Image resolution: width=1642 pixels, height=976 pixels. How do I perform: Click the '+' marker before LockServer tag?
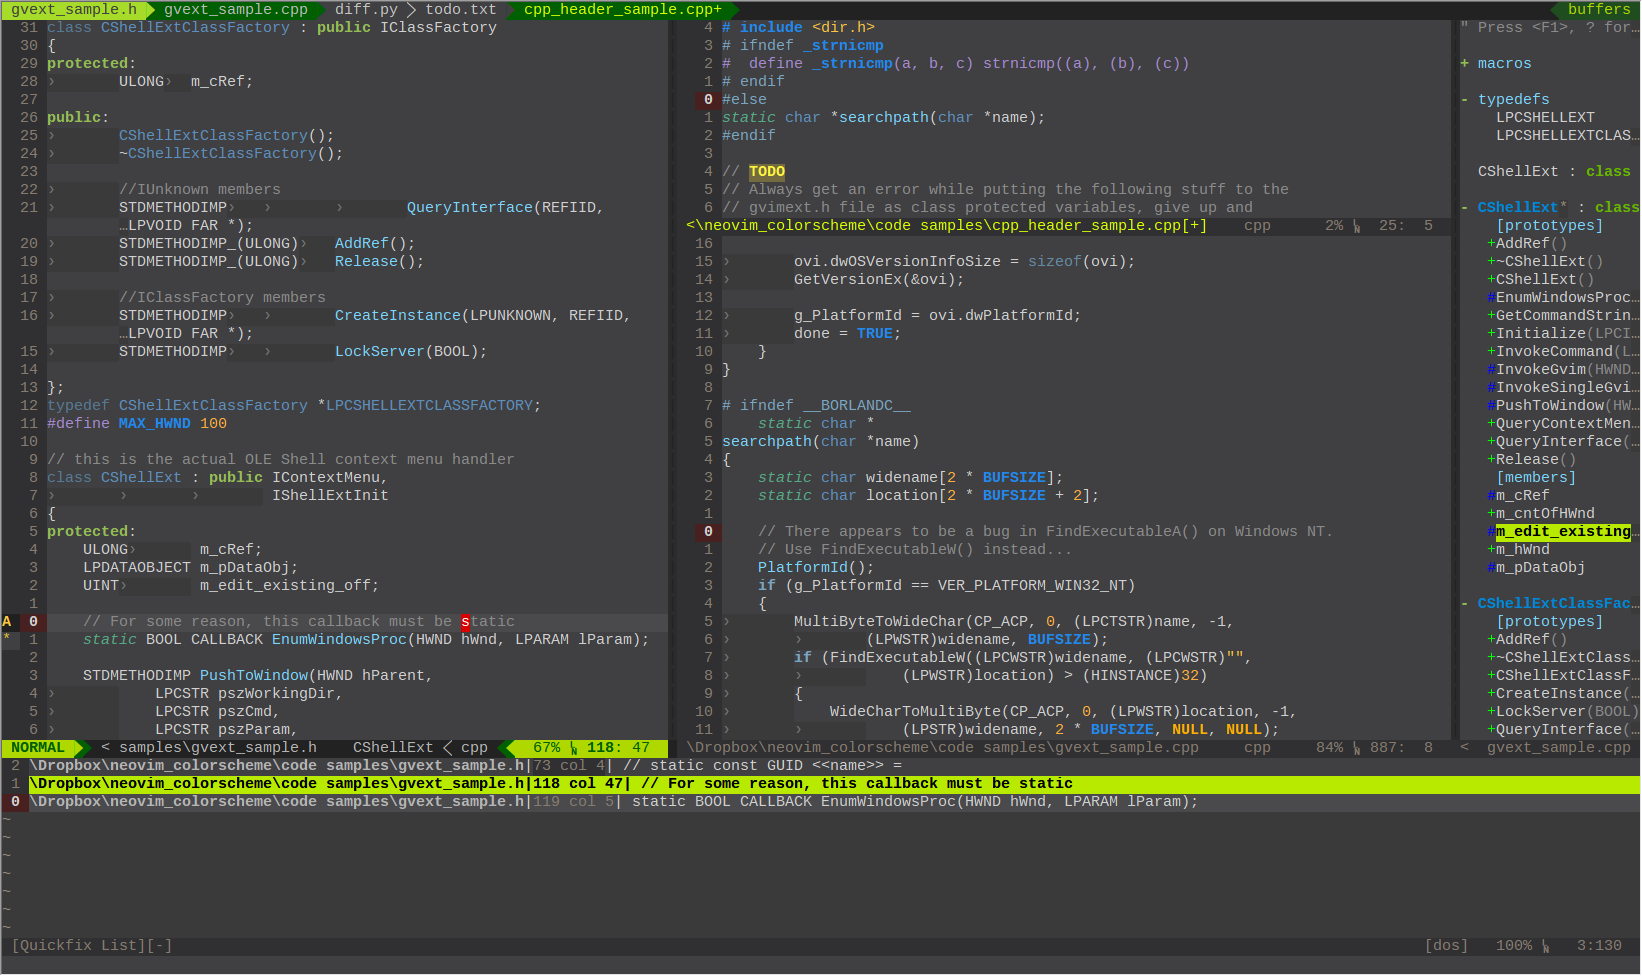click(1491, 712)
